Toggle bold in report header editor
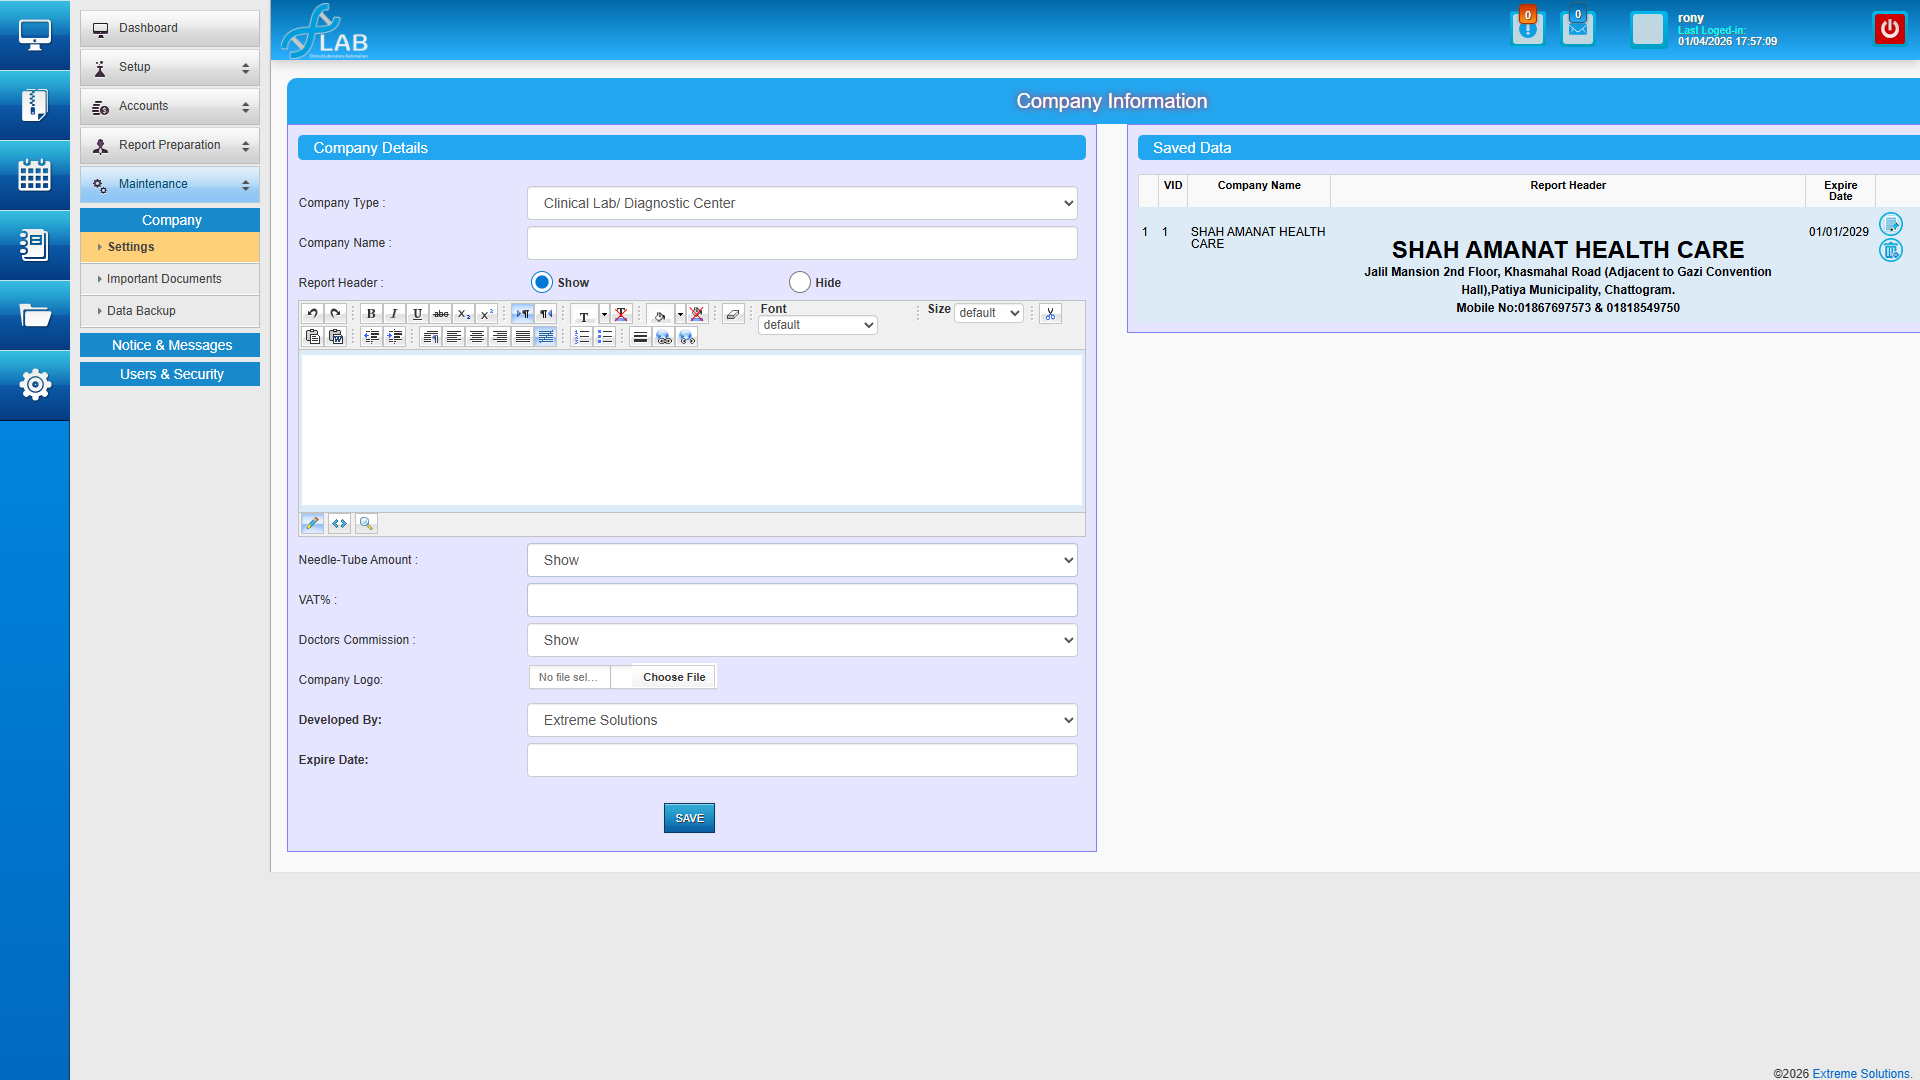 [371, 314]
